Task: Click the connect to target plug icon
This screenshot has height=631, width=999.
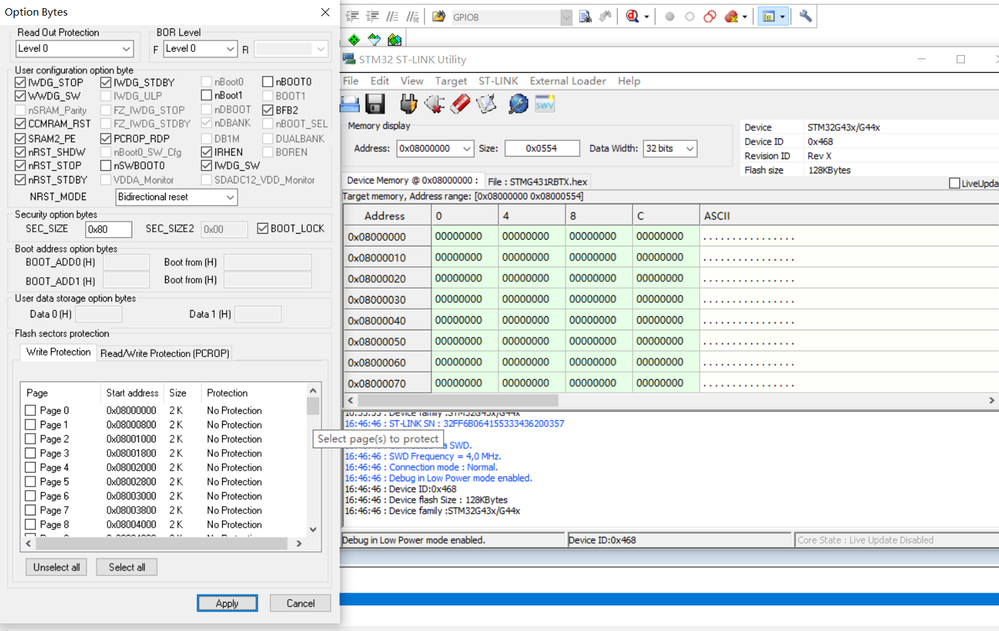Action: [408, 104]
